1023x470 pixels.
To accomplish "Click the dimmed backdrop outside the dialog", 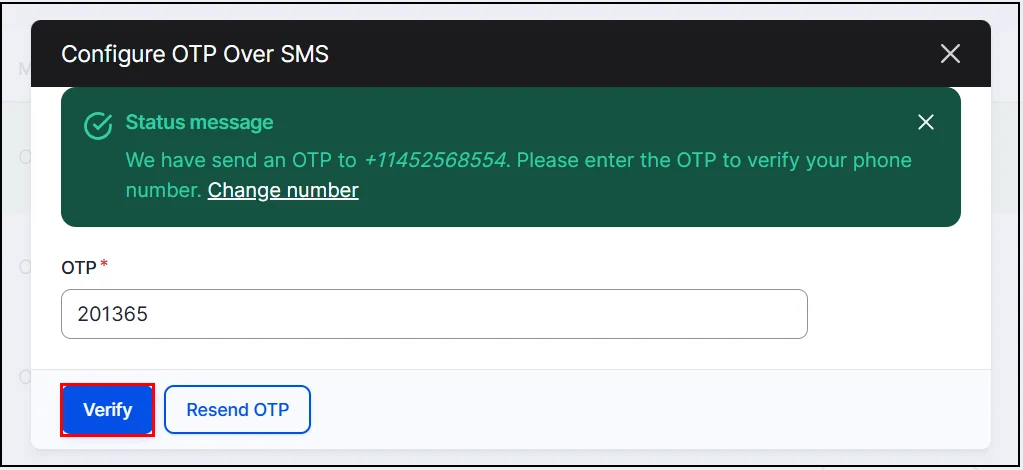I will click(1005, 250).
